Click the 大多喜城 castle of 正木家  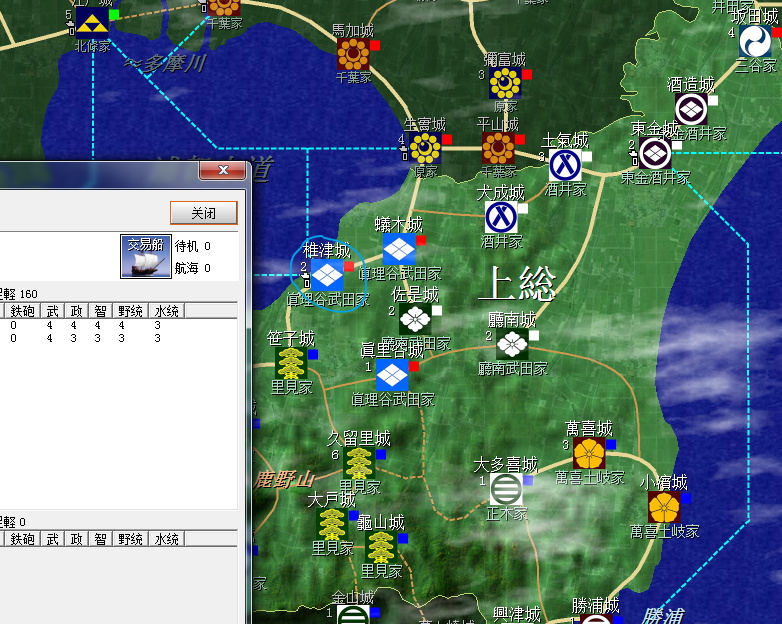[506, 489]
